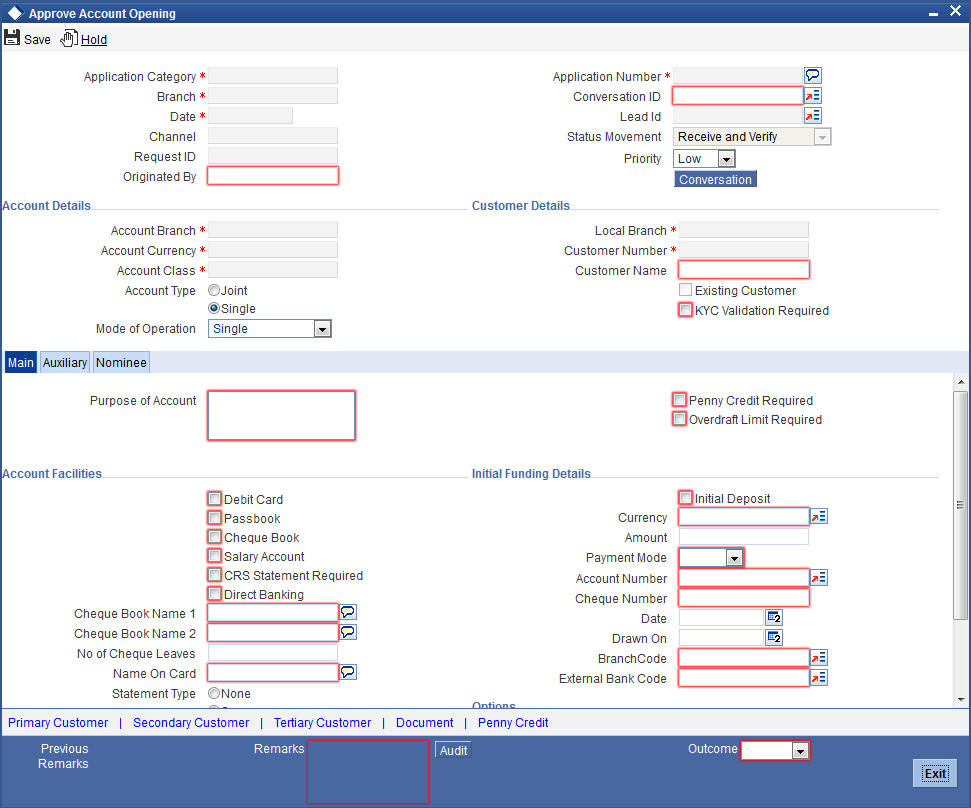Open the Primary Customer link
Image resolution: width=971 pixels, height=808 pixels.
click(58, 723)
